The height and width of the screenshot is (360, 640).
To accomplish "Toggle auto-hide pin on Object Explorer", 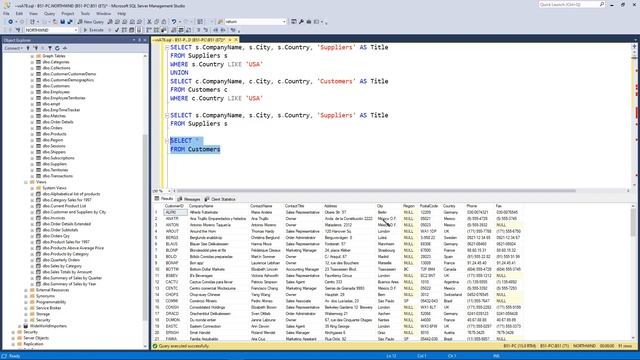I will (139, 40).
